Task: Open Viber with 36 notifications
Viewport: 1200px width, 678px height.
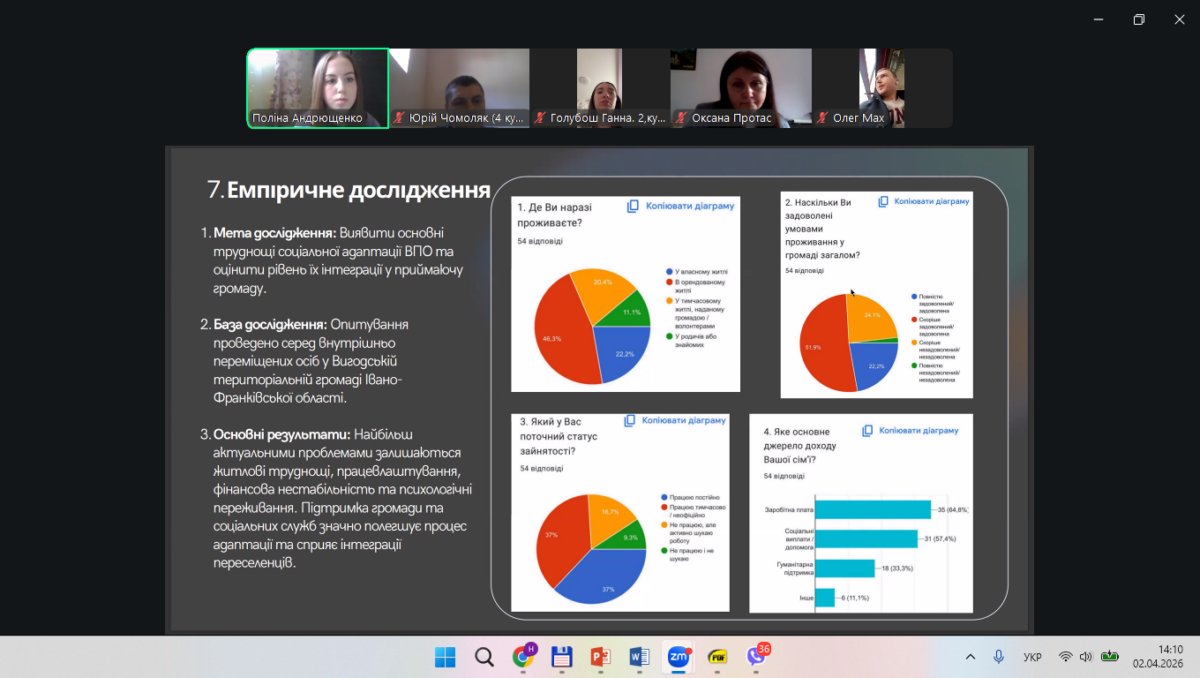Action: tap(755, 657)
